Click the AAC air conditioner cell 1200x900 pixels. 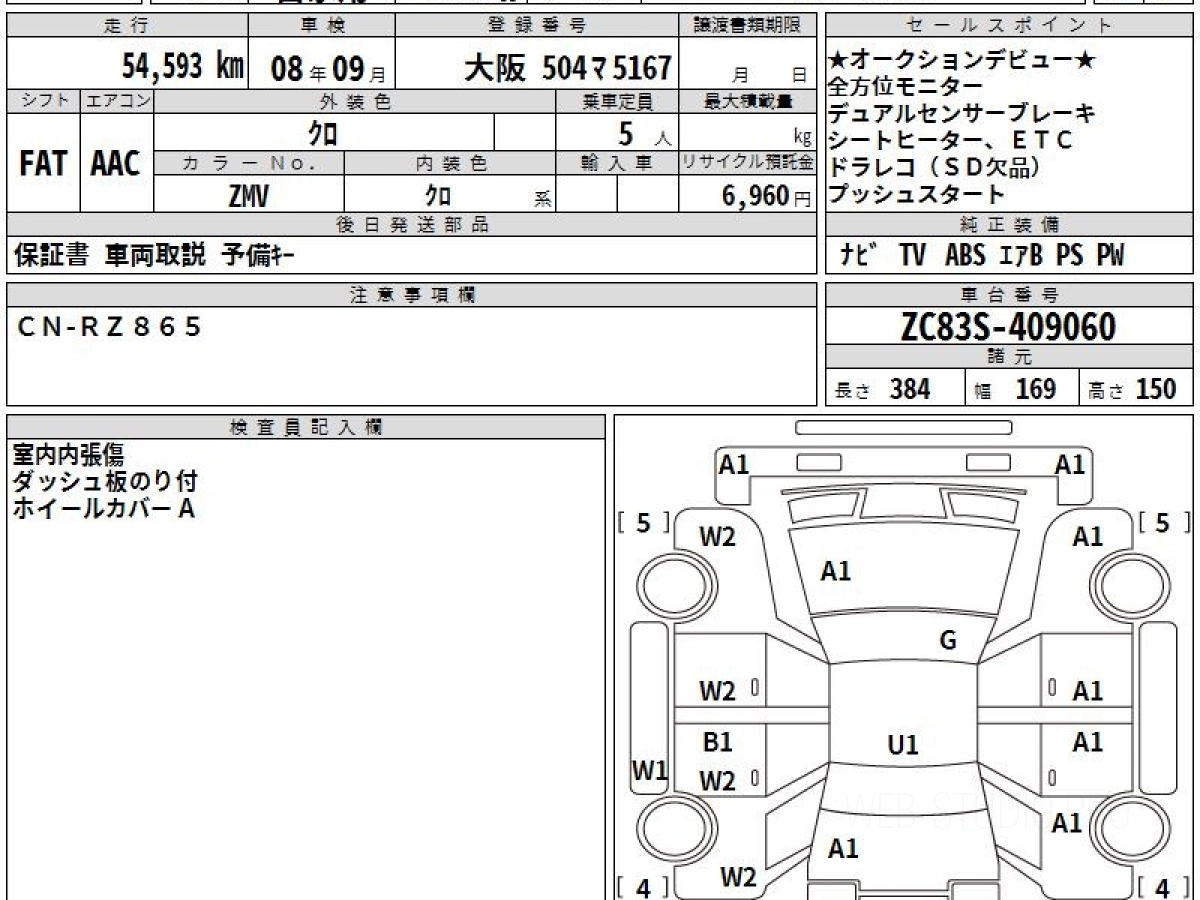click(x=116, y=163)
